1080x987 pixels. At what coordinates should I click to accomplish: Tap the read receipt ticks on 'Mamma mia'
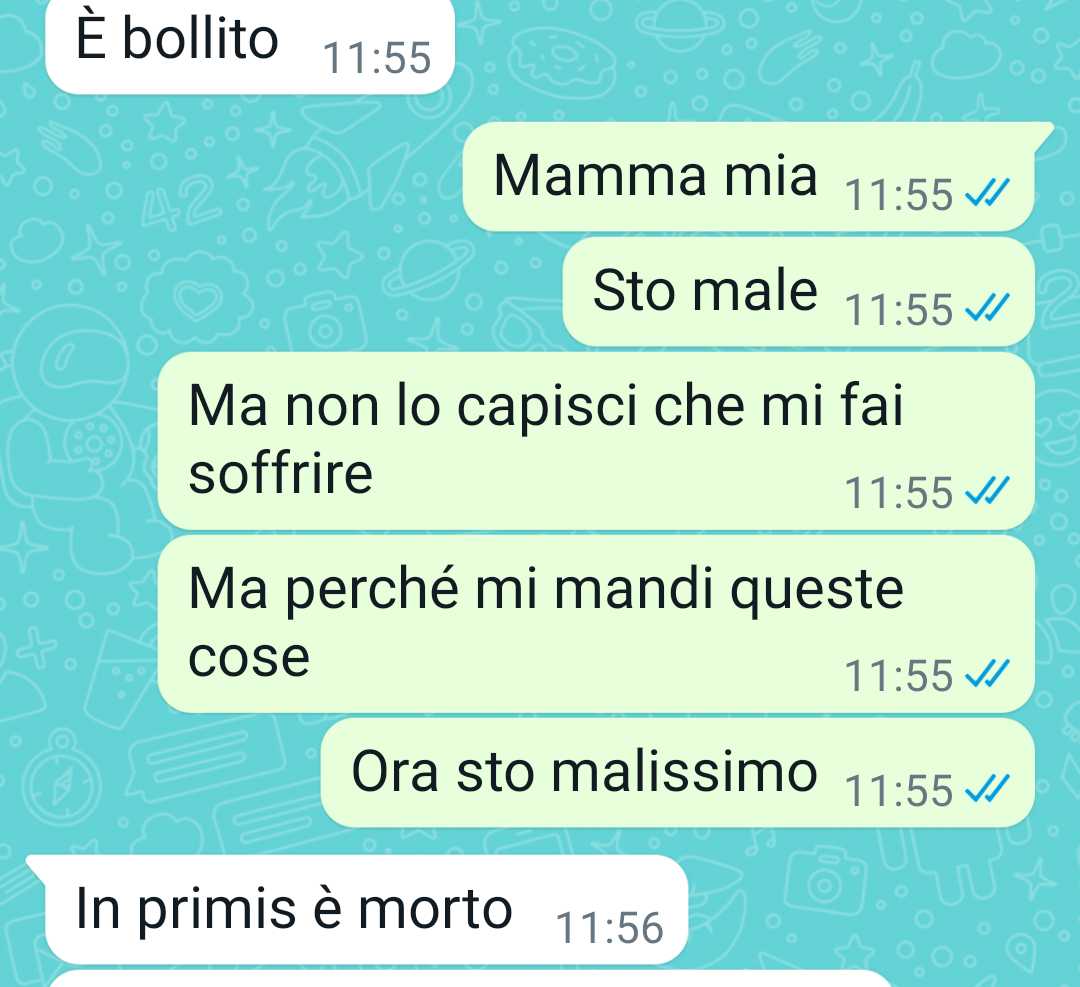click(988, 192)
